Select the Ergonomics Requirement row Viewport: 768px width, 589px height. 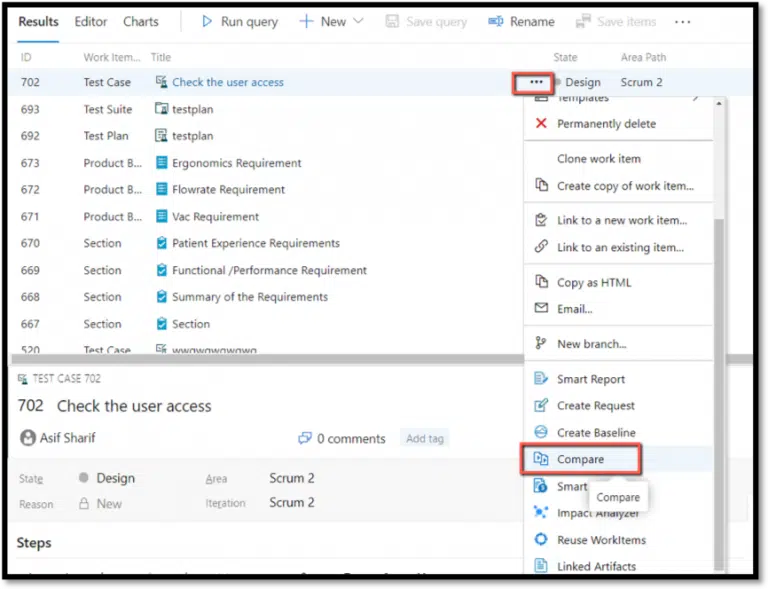tap(236, 163)
